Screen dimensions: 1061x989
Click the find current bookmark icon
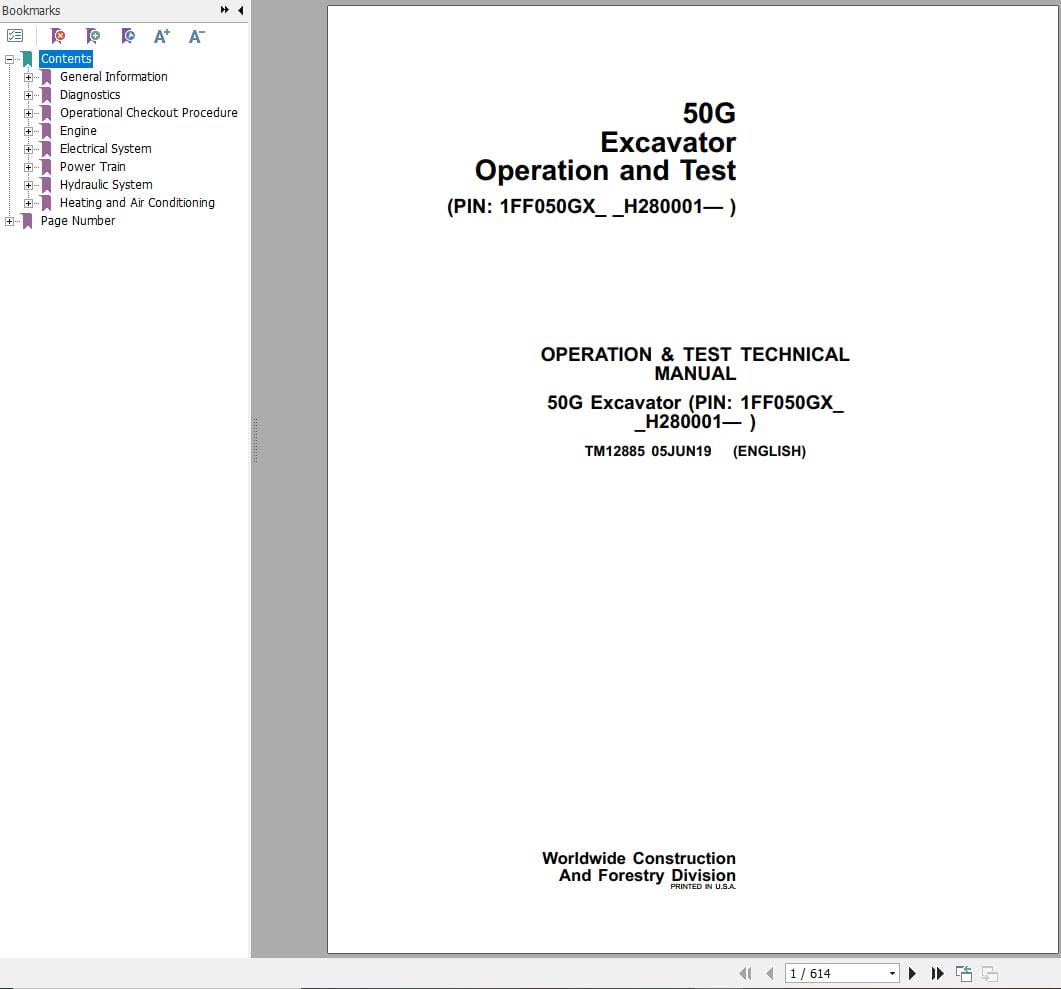click(128, 36)
